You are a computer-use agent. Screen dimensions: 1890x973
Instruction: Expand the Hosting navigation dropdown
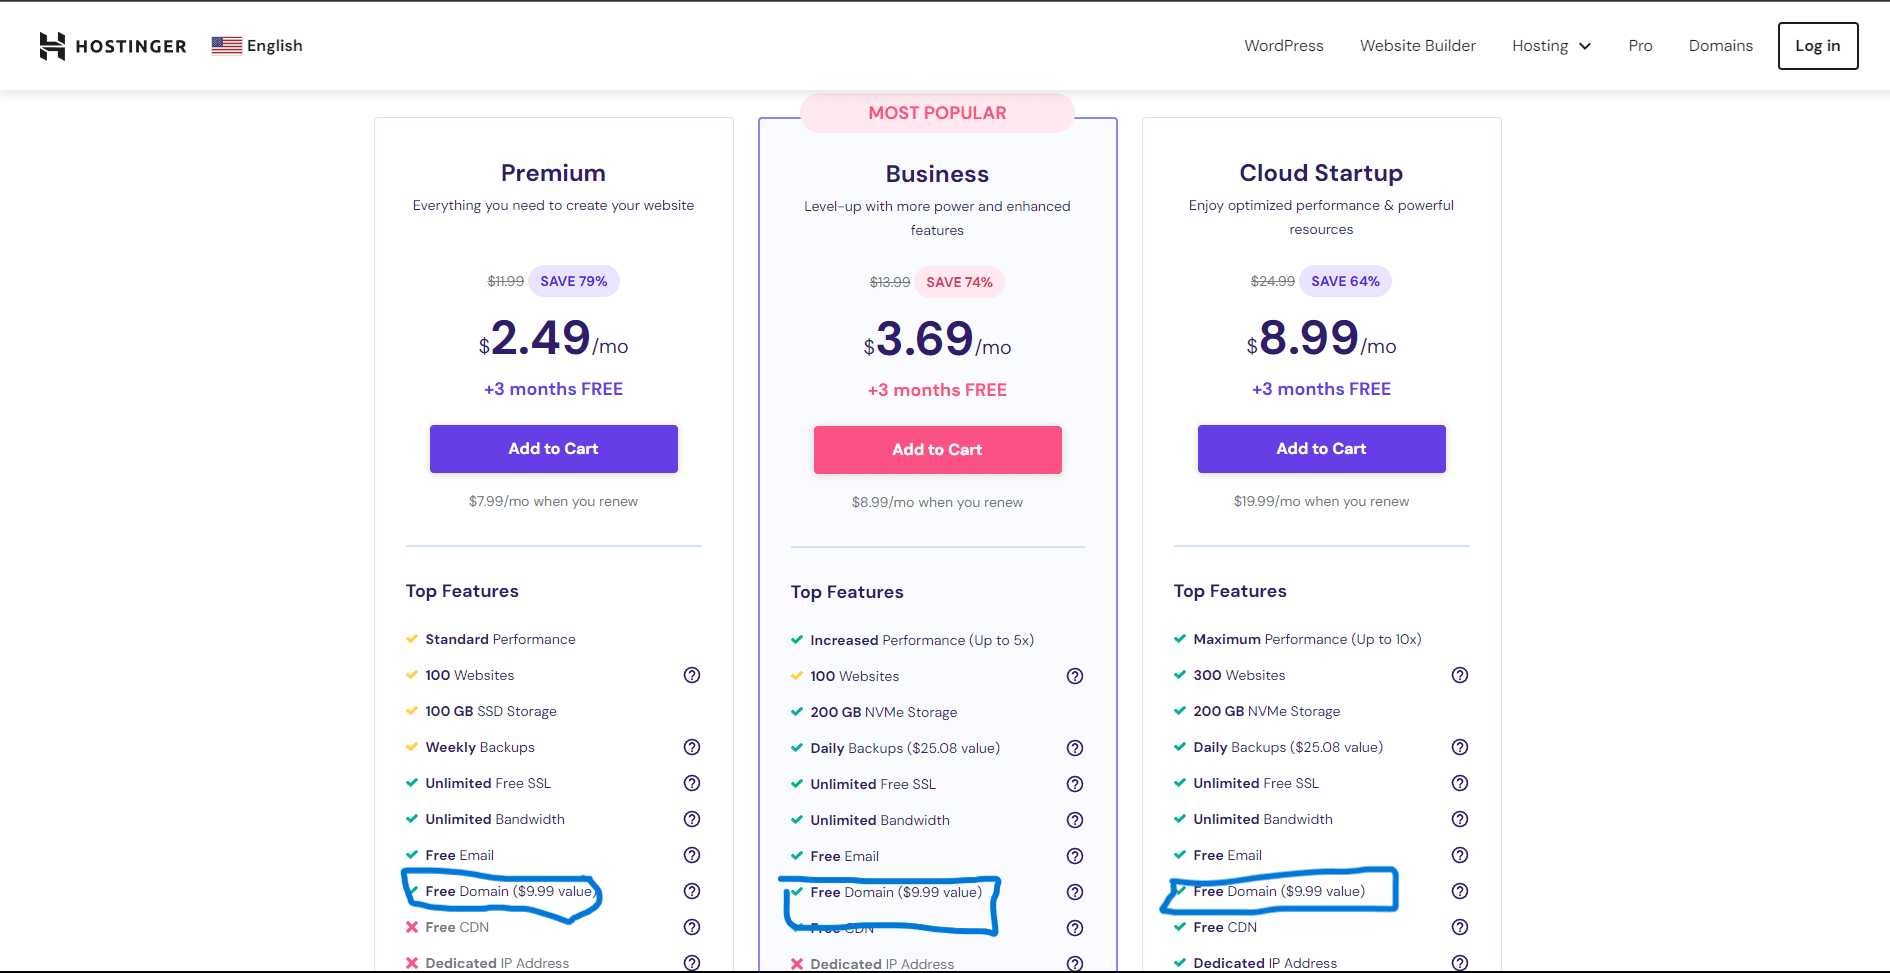1551,45
